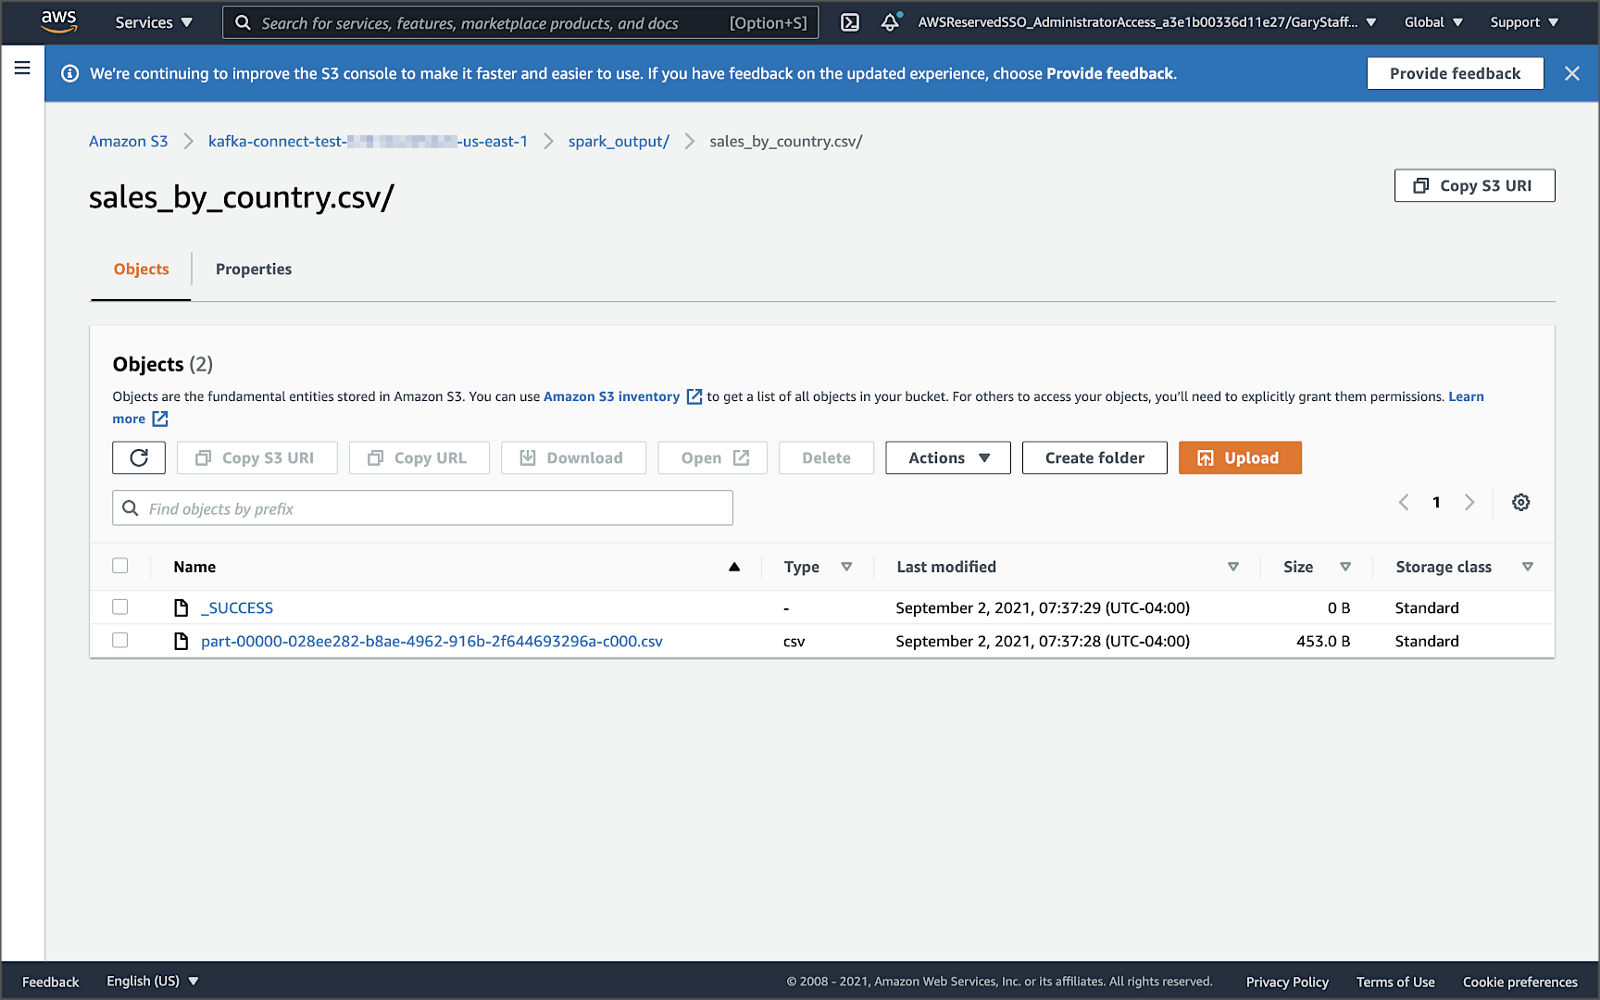Click the file icon beside the part-00000 csv
The height and width of the screenshot is (1000, 1600).
point(181,641)
